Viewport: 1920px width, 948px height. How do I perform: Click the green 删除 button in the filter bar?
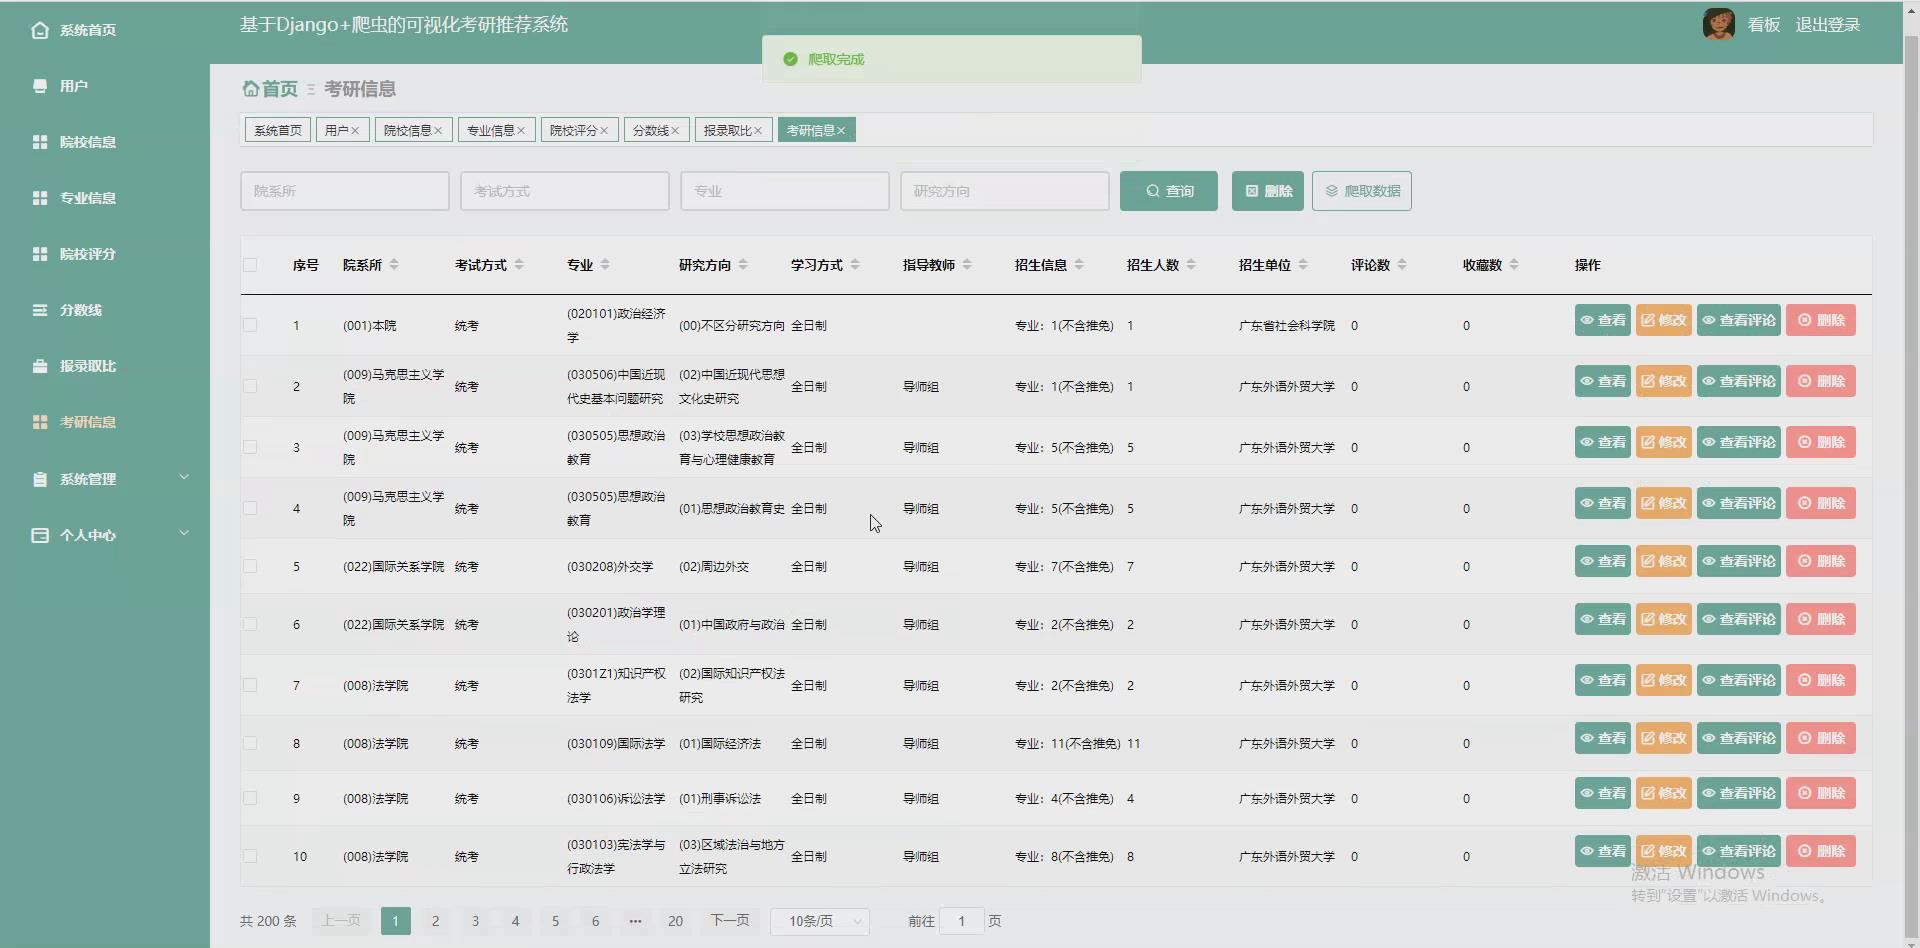coord(1268,191)
